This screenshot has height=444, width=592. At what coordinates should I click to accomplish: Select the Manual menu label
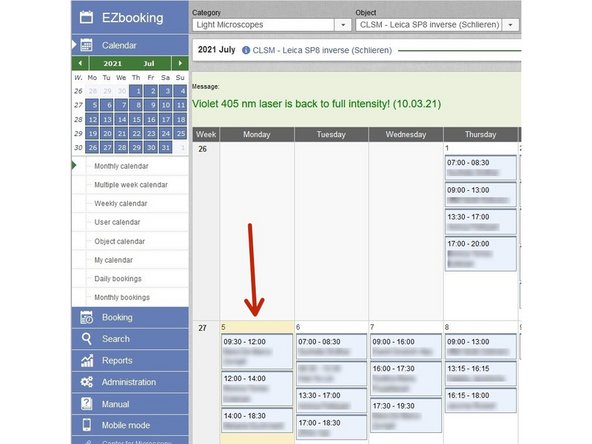(x=115, y=404)
